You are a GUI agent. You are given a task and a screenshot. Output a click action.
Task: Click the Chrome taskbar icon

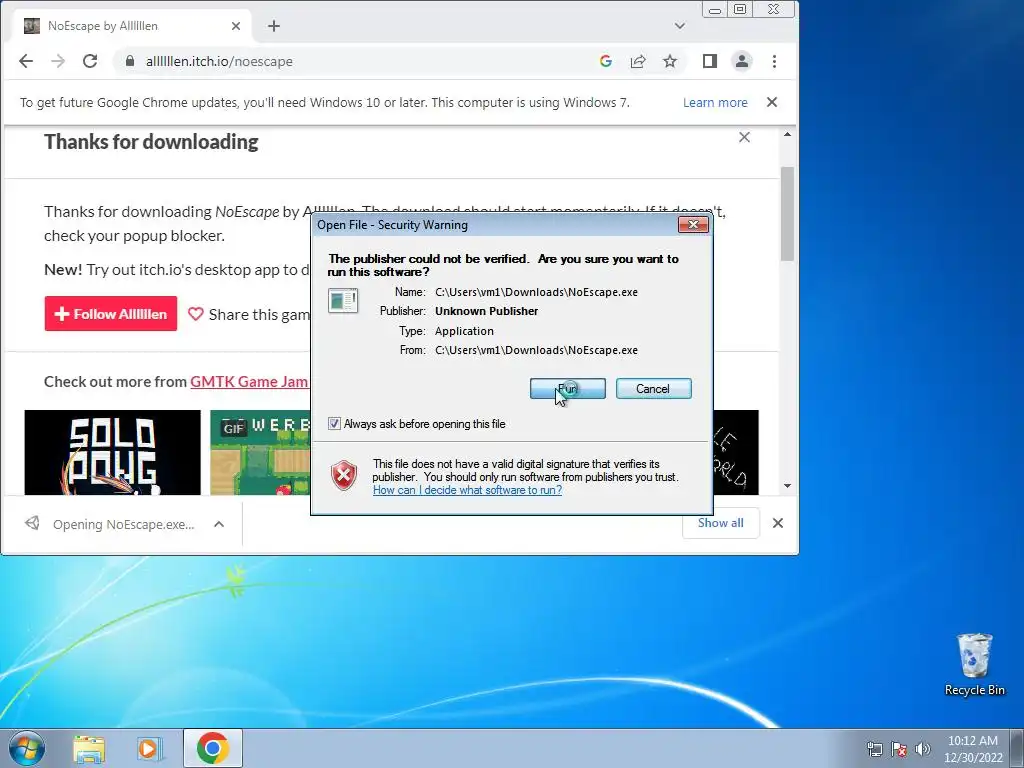(x=213, y=748)
